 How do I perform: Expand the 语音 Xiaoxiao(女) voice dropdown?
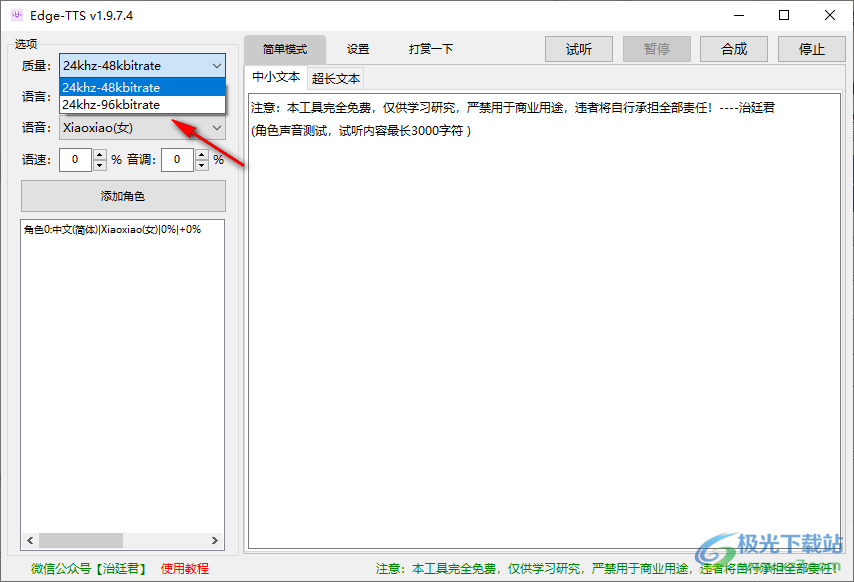point(217,128)
